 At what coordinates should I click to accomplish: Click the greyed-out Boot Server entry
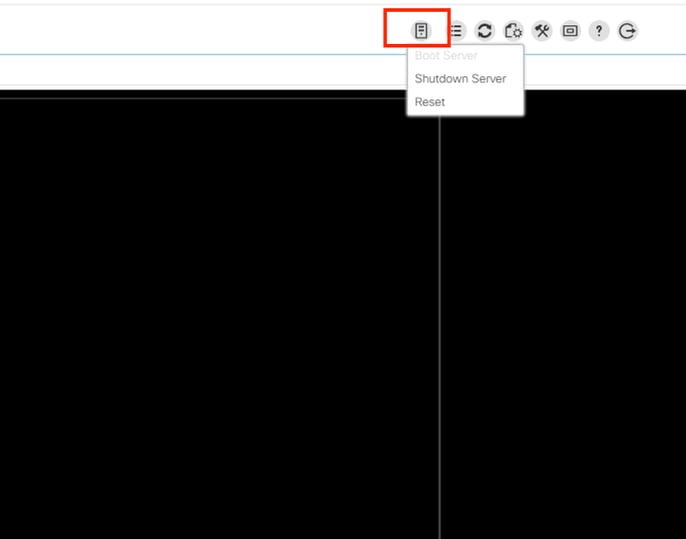click(x=446, y=56)
